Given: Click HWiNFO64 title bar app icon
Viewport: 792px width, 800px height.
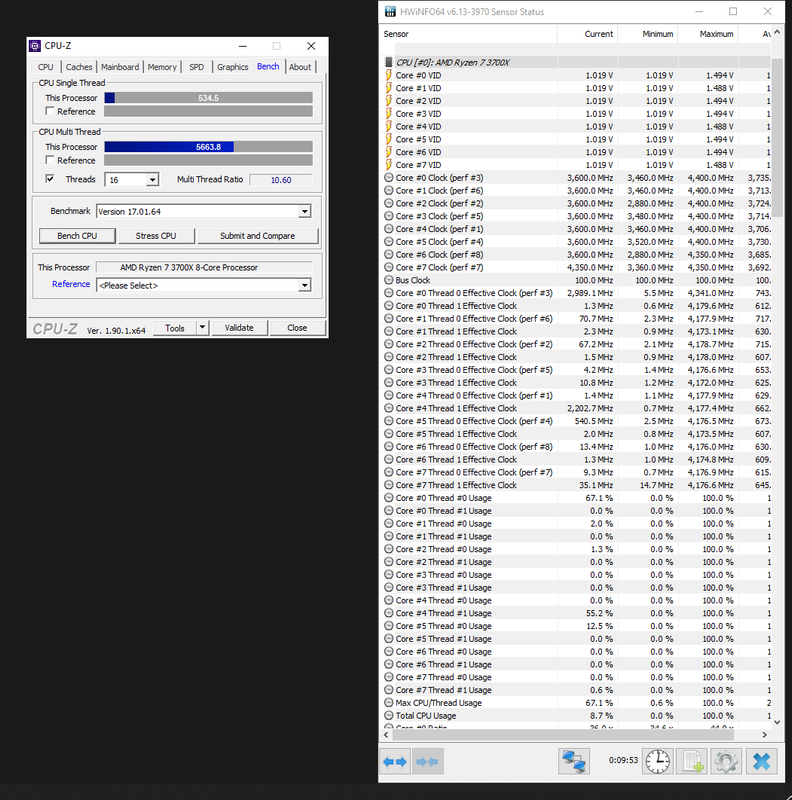Looking at the screenshot, I should (x=390, y=12).
